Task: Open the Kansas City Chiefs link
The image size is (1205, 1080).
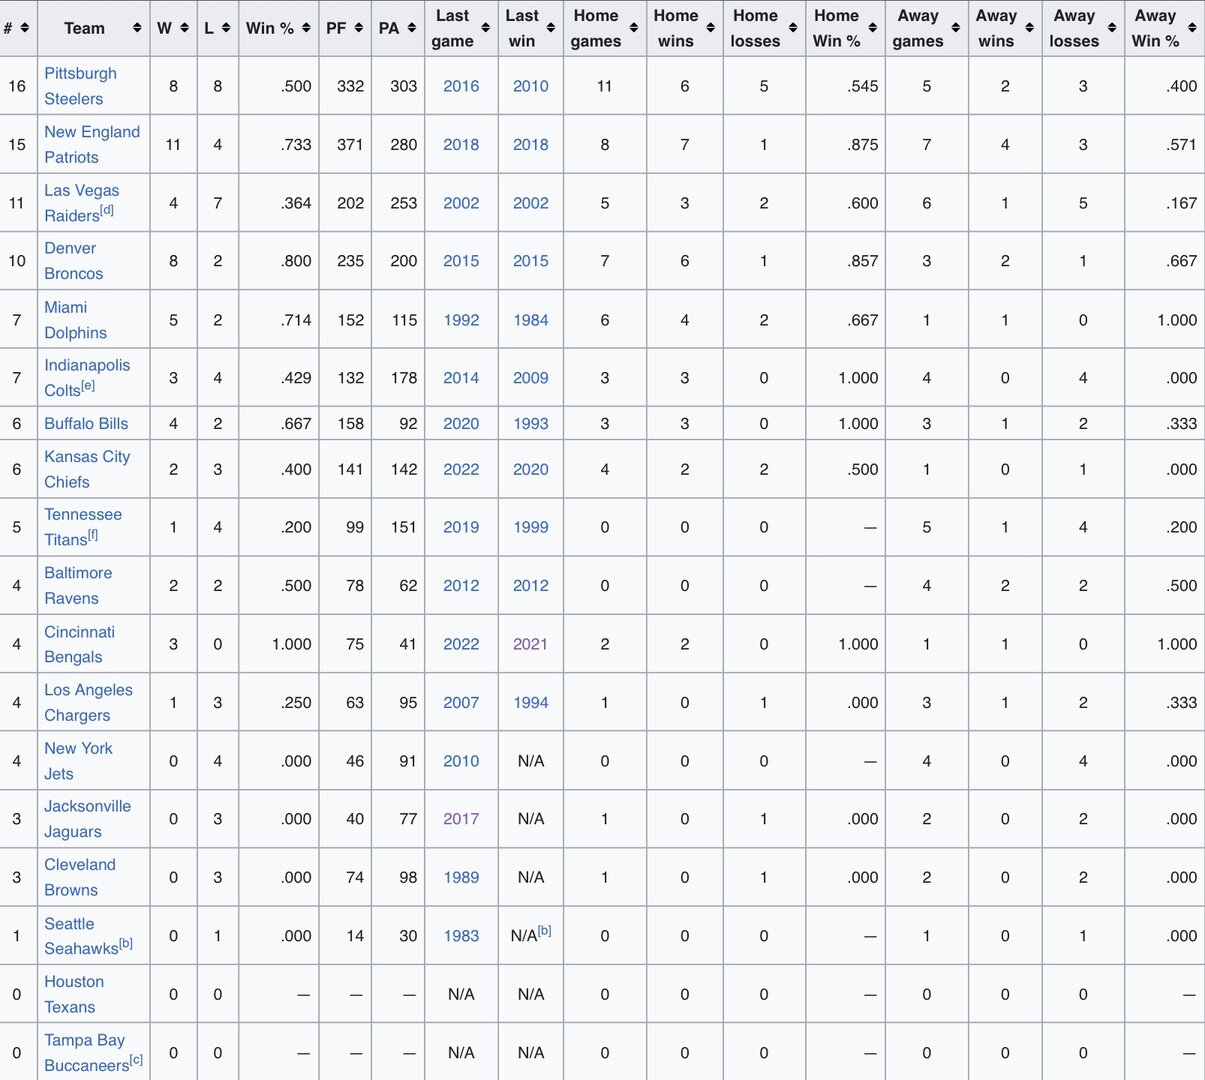Action: [x=87, y=469]
